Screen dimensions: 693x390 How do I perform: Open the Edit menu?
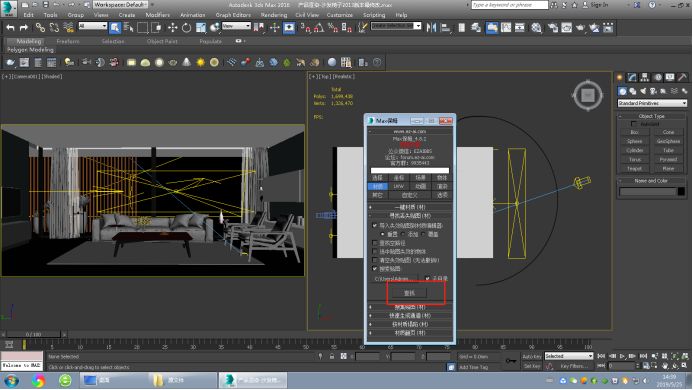(29, 15)
